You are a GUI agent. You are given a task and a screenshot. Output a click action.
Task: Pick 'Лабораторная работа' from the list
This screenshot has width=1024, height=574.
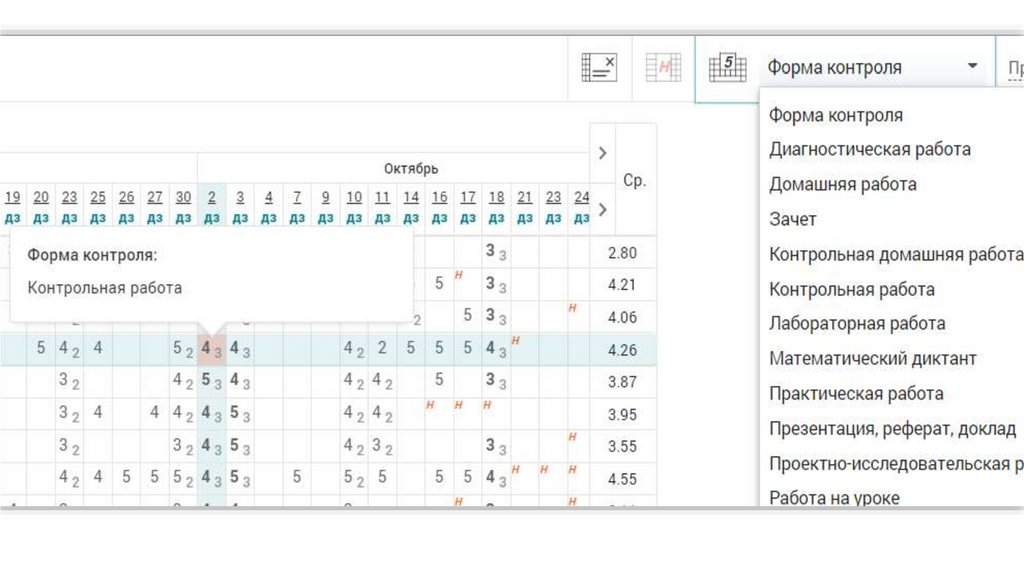(856, 324)
